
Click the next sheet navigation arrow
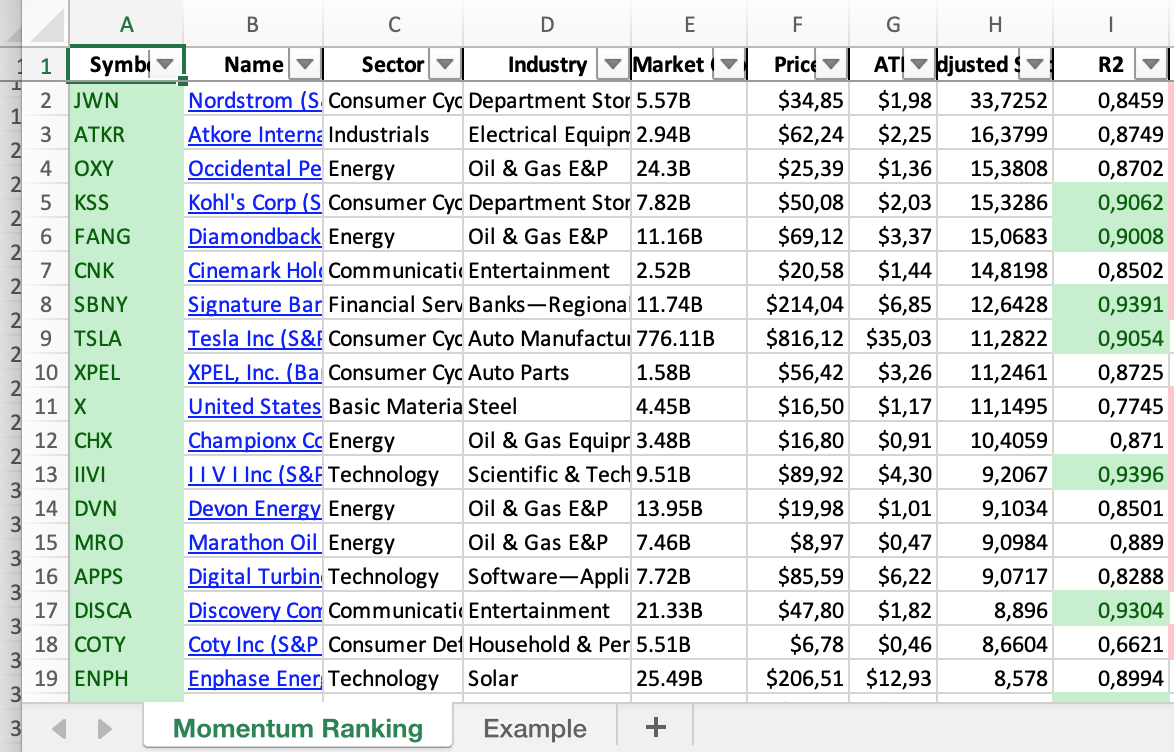(104, 728)
